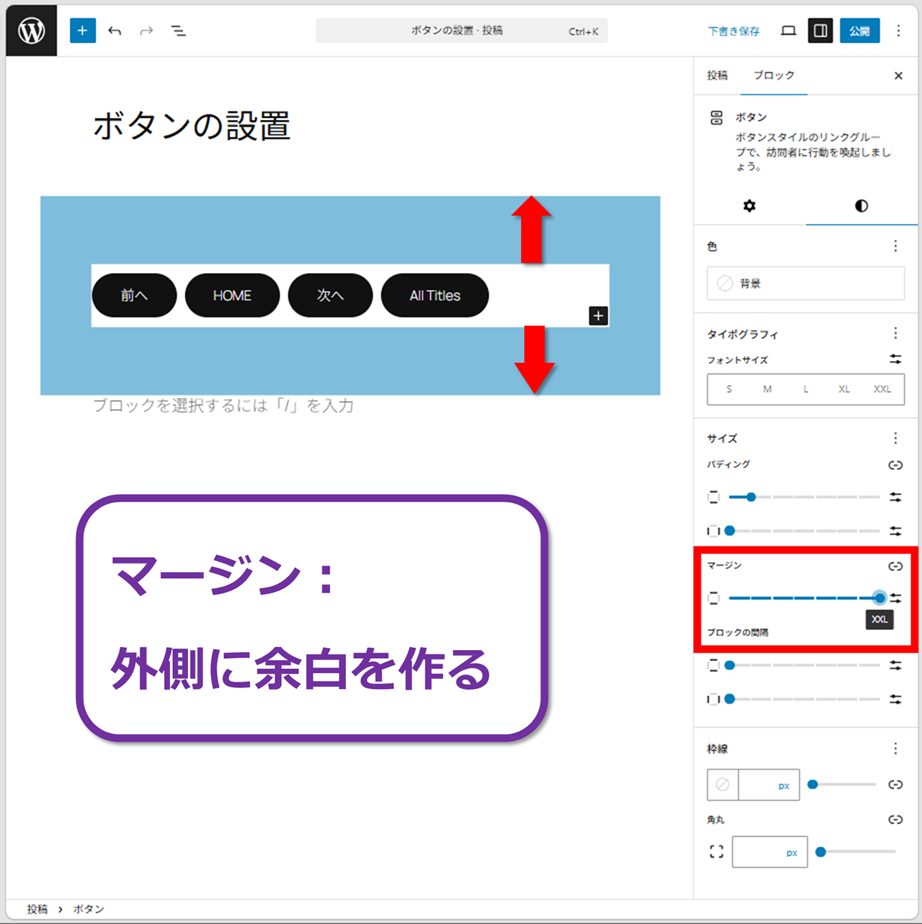Click 下書き保存 to save draft
This screenshot has width=922, height=924.
(734, 31)
